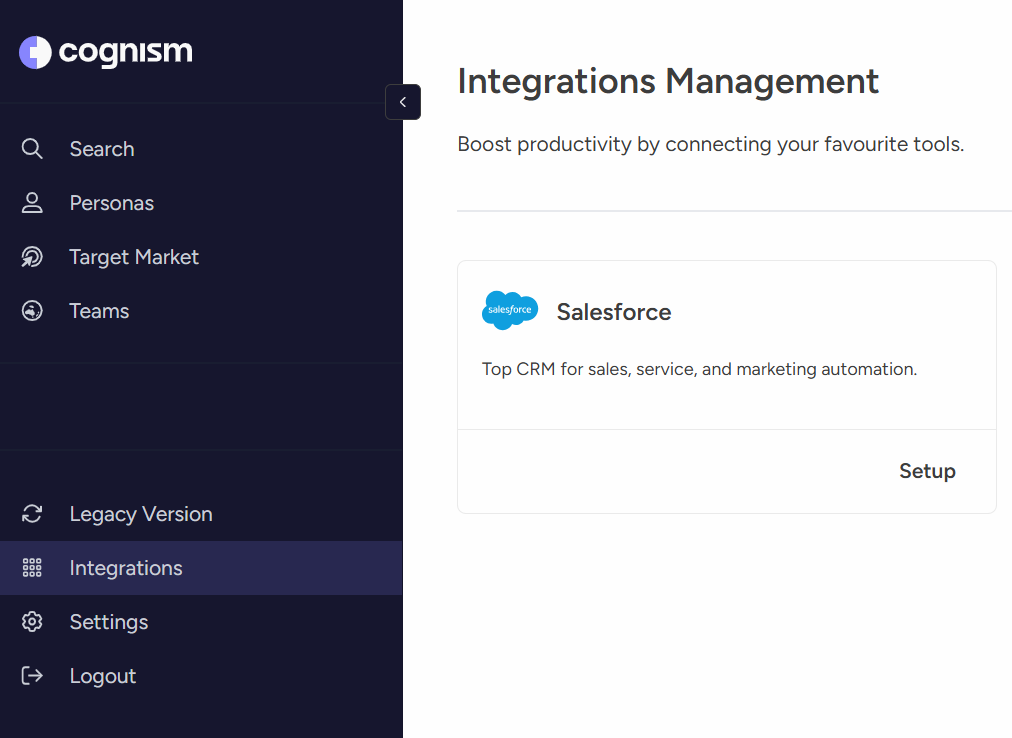Click the Logout arrow icon
Viewport: 1012px width, 738px height.
click(32, 675)
